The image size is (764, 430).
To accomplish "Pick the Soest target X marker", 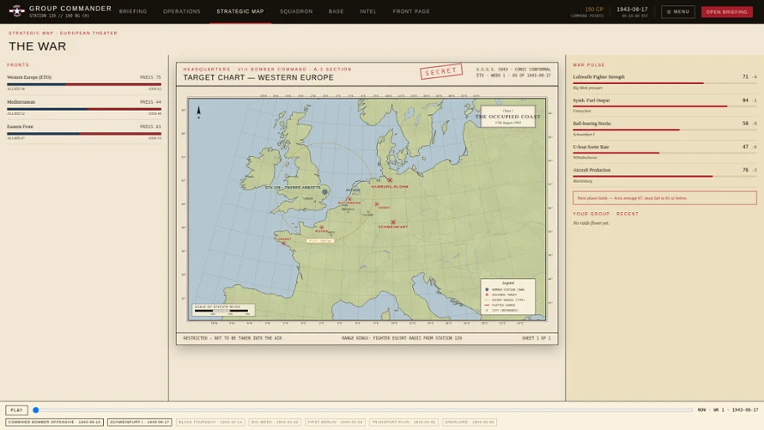I will point(377,204).
